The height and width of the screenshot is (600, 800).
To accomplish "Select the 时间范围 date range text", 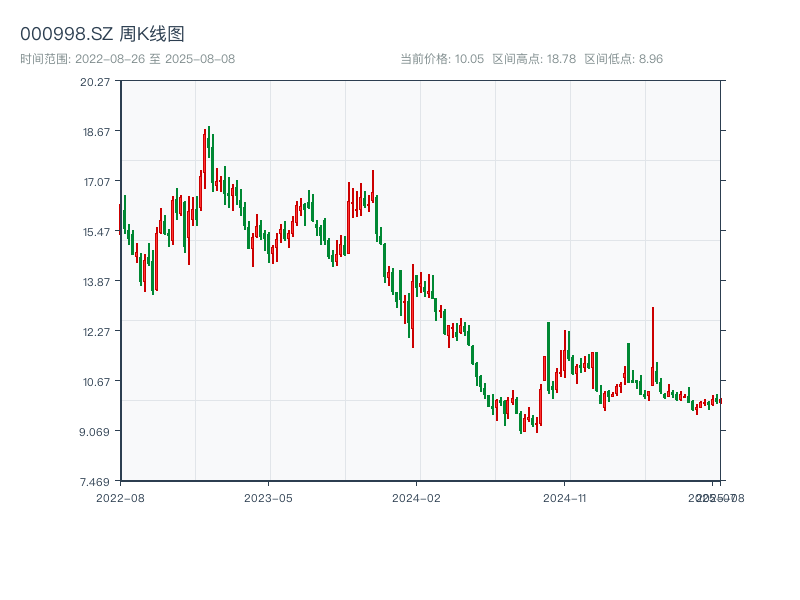I will 128,59.
